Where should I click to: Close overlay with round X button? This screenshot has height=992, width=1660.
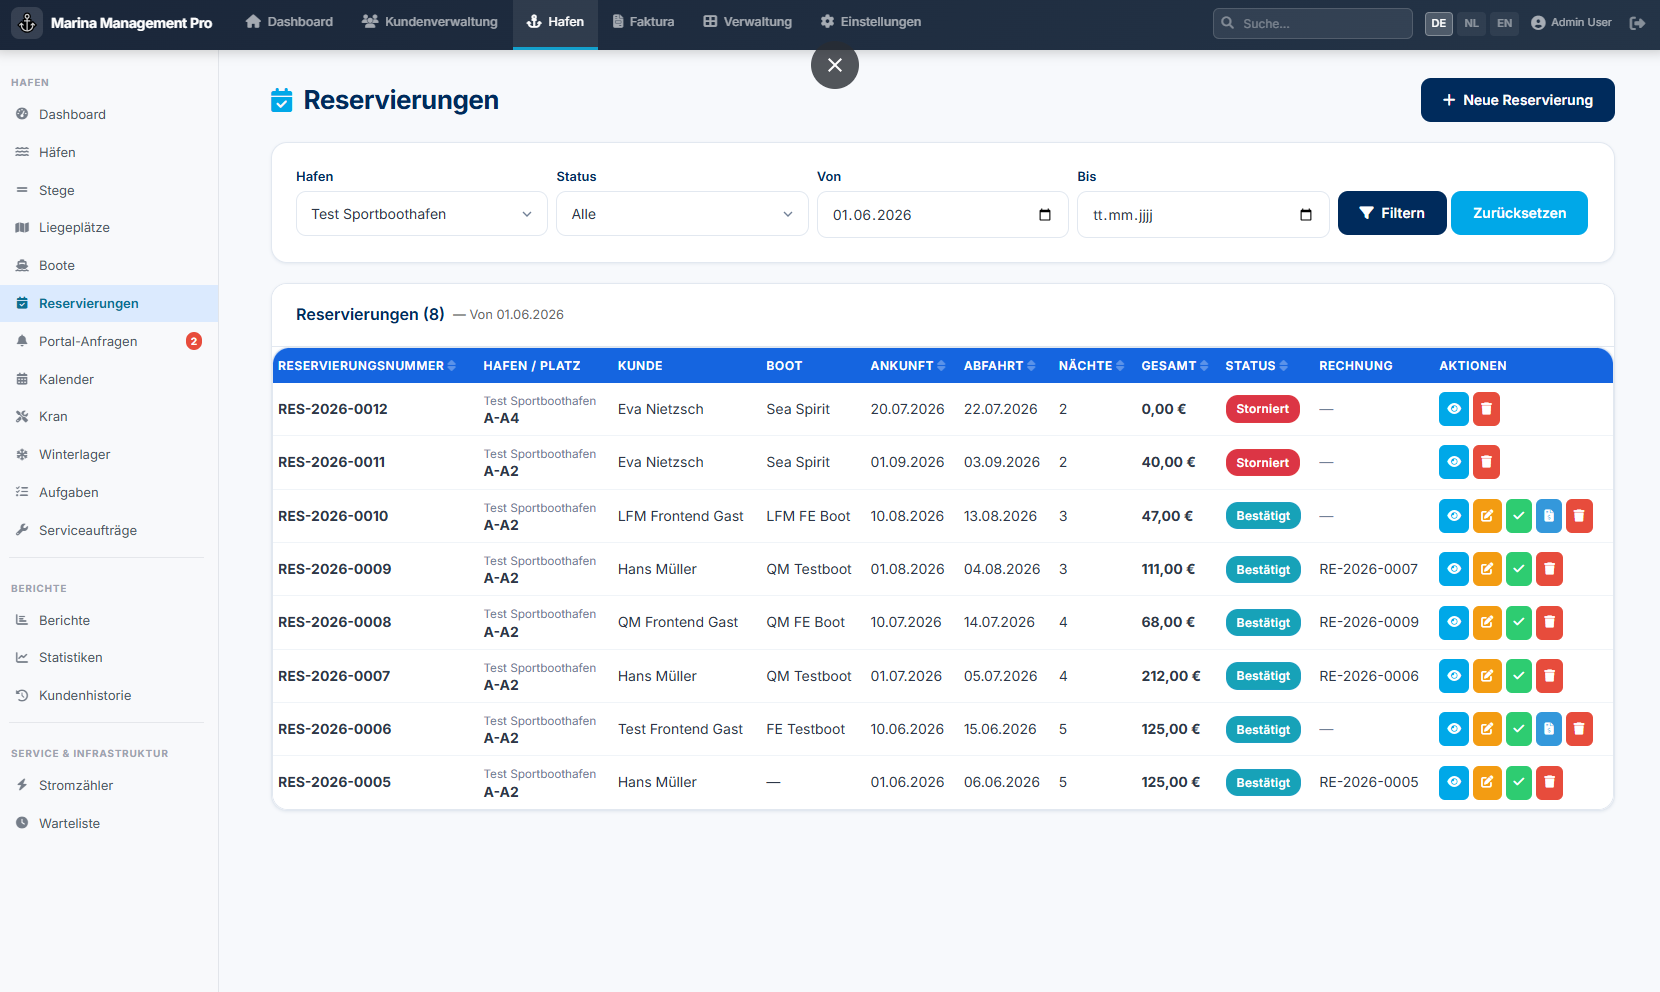pyautogui.click(x=835, y=65)
